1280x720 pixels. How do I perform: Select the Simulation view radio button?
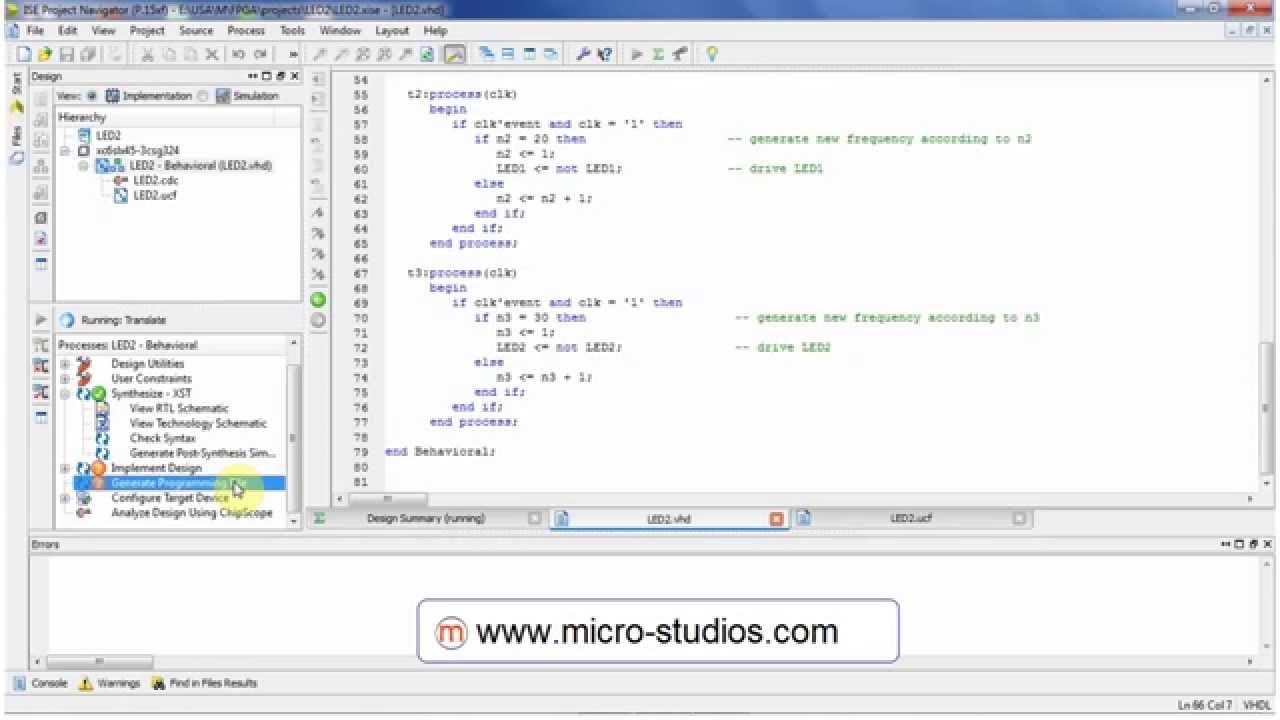(x=203, y=96)
